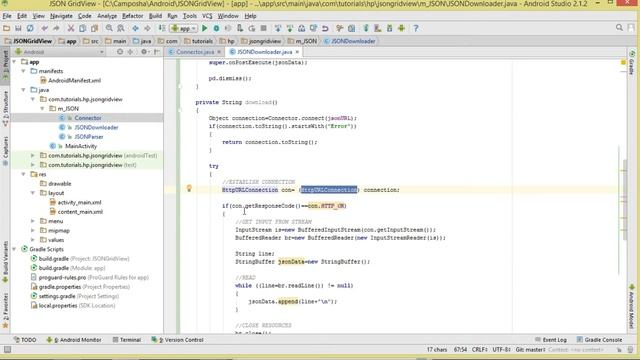Screen dimensions: 640x360
Task: Select JSONParser class in project tree
Action: (x=89, y=137)
